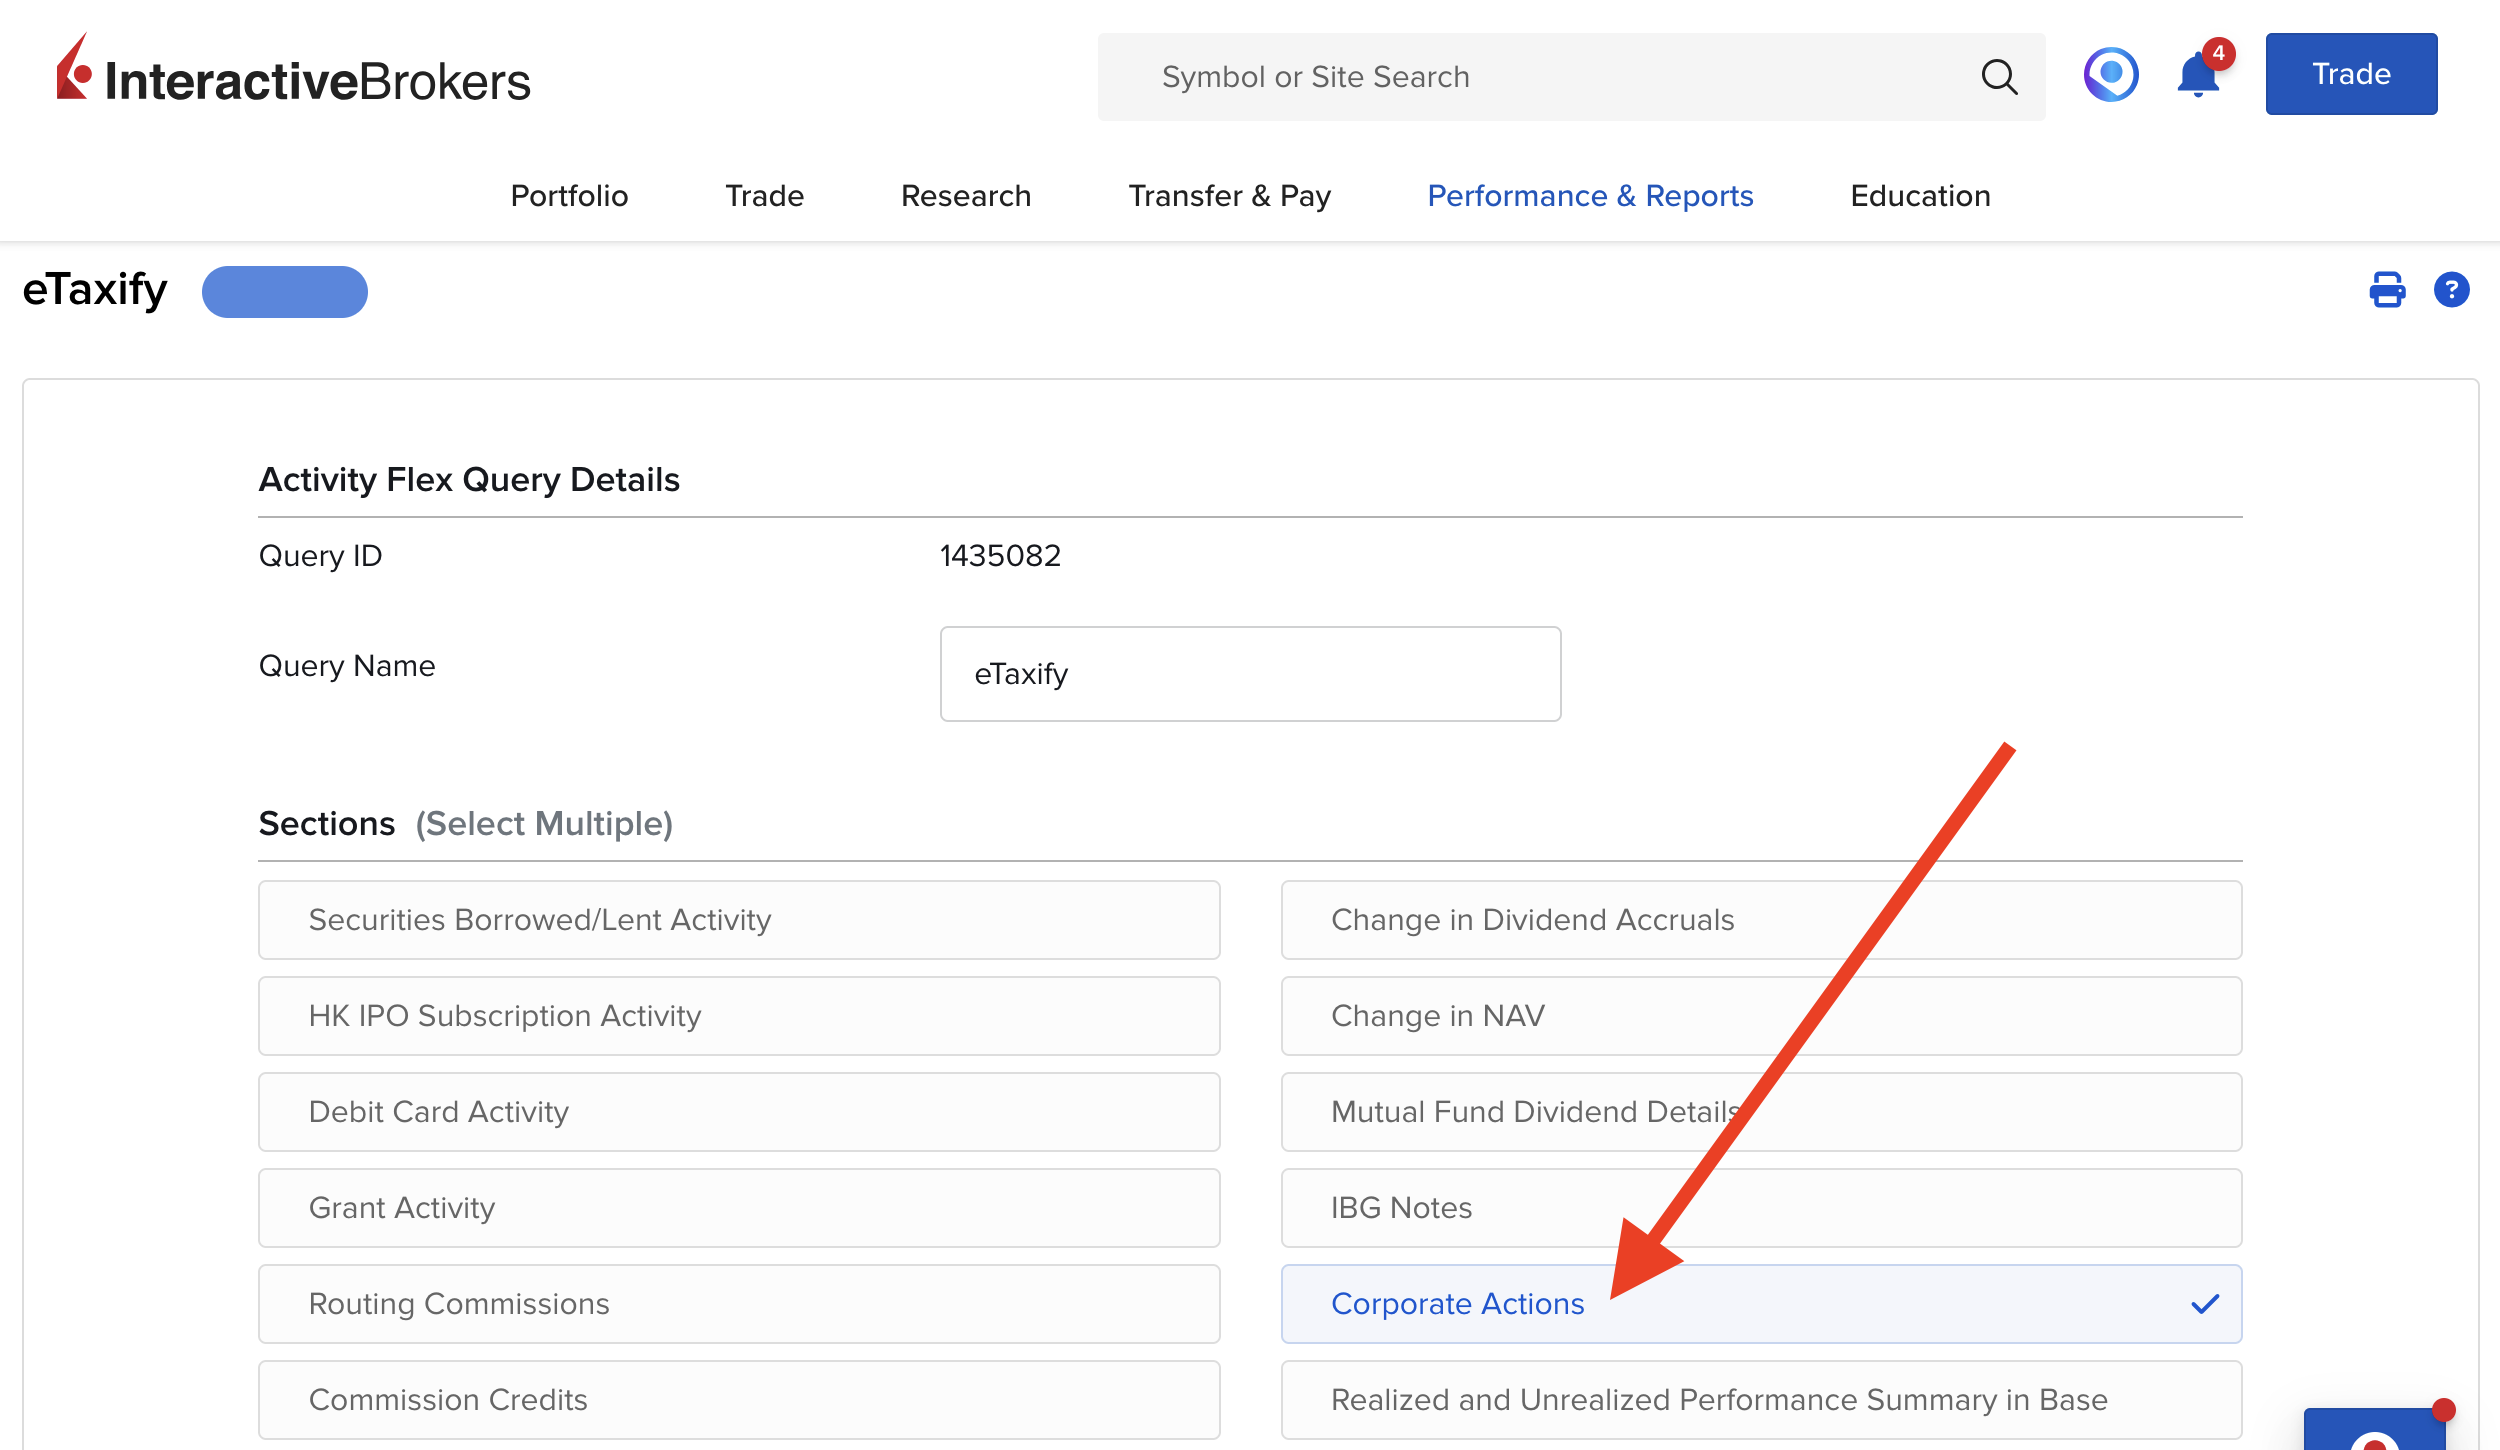Select IBG Notes section
2500x1450 pixels.
[x=1761, y=1208]
